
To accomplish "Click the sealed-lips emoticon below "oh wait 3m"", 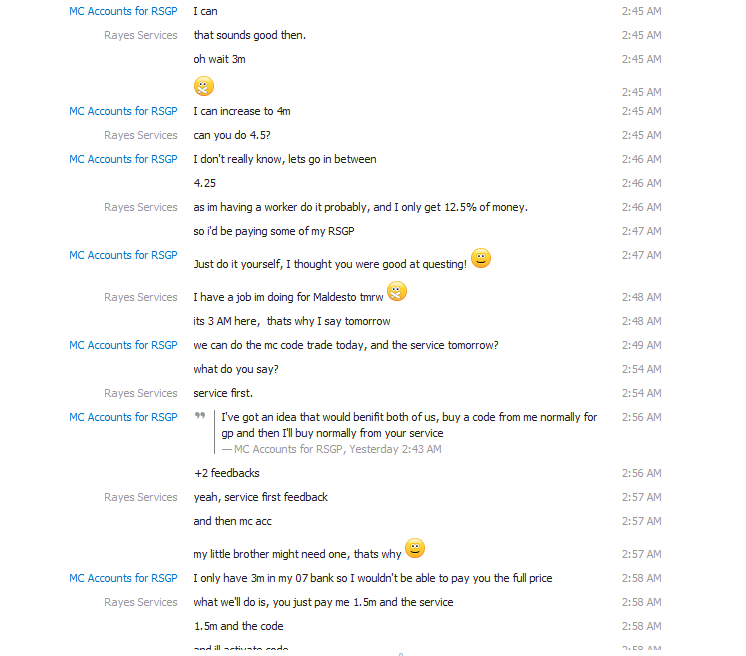I will [204, 86].
